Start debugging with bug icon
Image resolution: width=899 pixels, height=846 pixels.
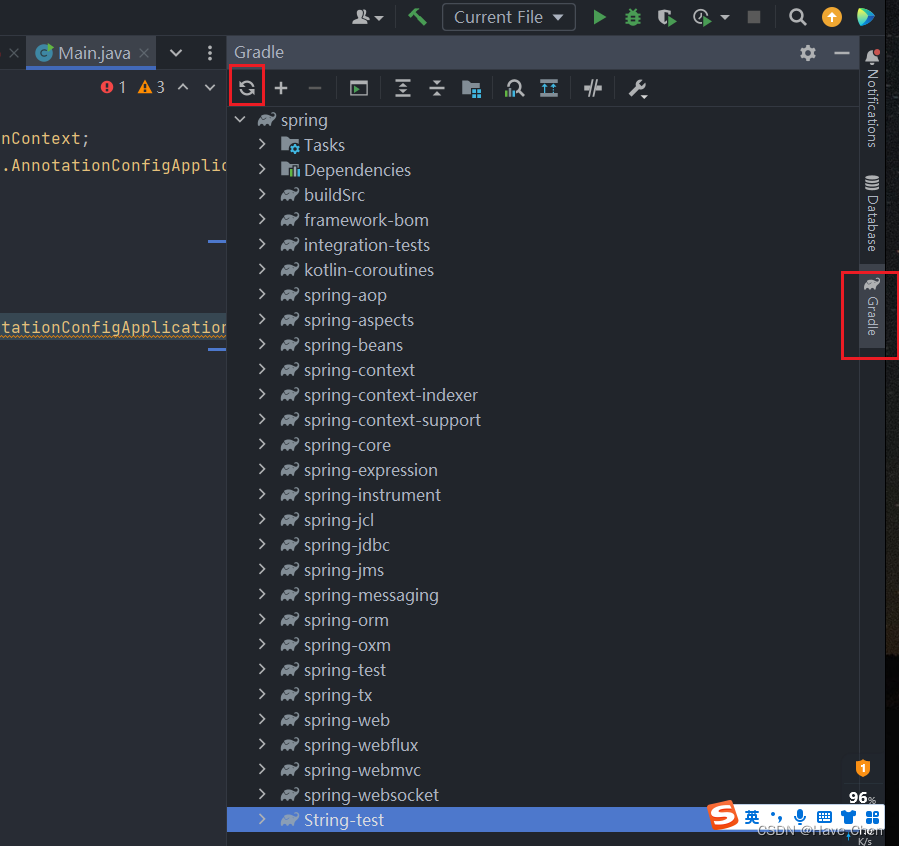[632, 17]
